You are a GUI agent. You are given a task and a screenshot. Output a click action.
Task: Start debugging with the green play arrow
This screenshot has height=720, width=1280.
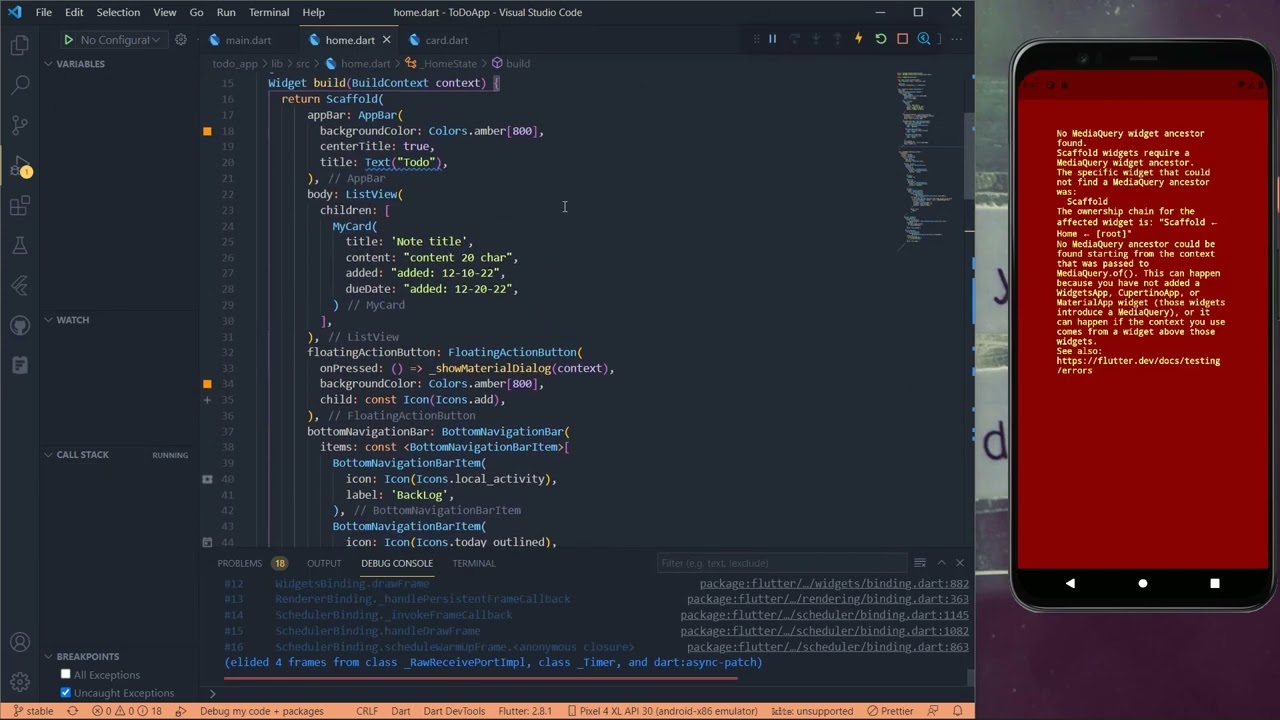pos(68,40)
